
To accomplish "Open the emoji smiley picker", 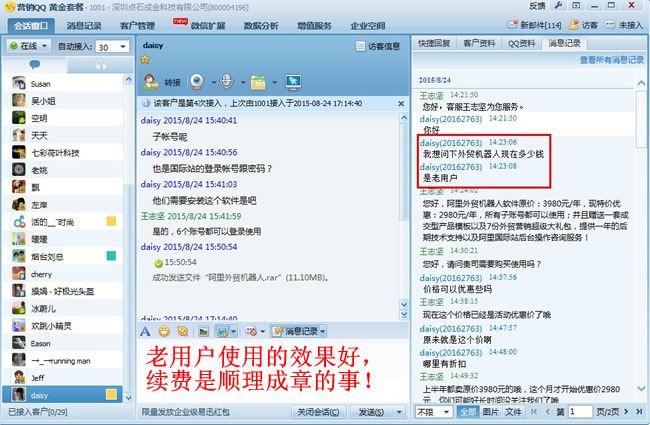I will point(164,331).
